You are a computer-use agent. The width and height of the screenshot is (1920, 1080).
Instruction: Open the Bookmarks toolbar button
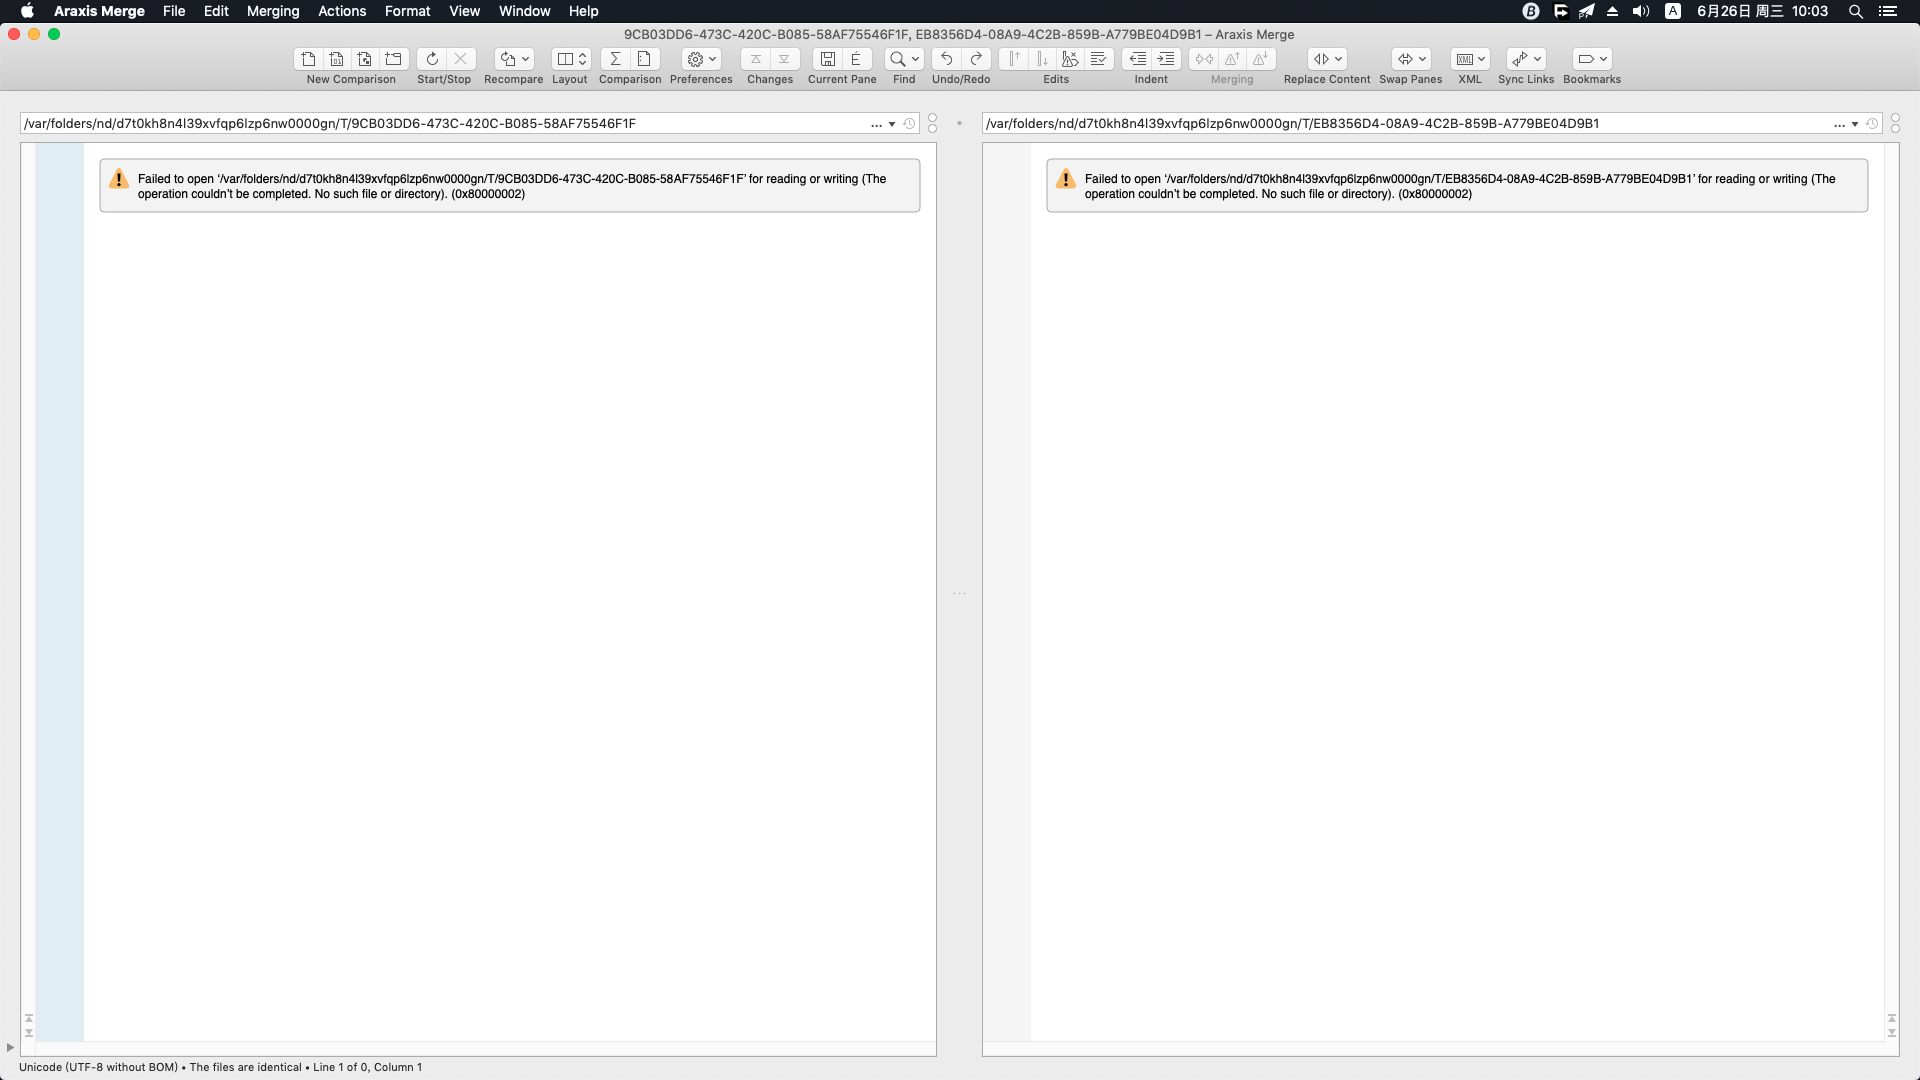1591,59
